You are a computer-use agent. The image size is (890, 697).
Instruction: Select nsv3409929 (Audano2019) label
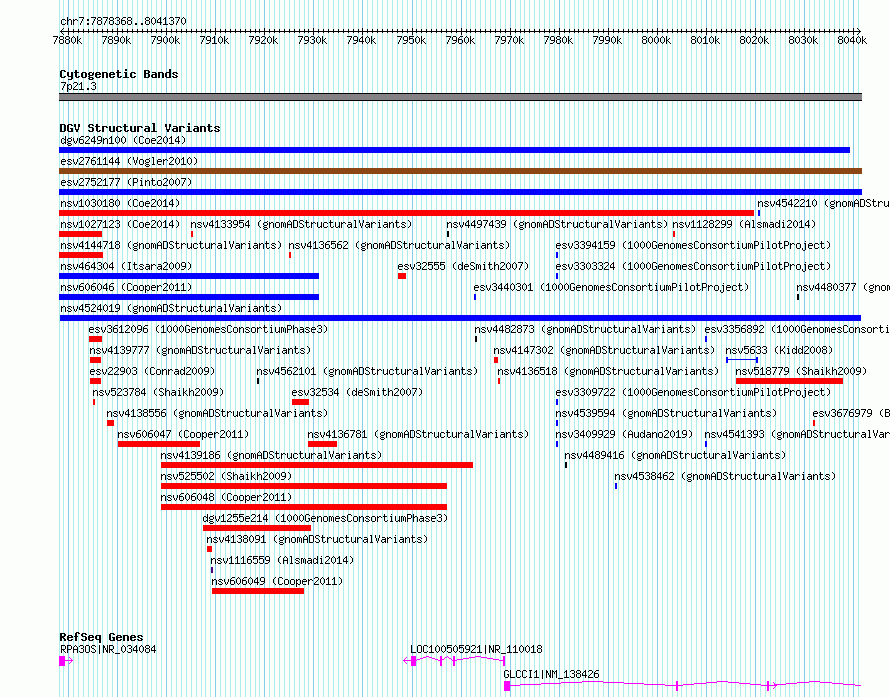624,434
